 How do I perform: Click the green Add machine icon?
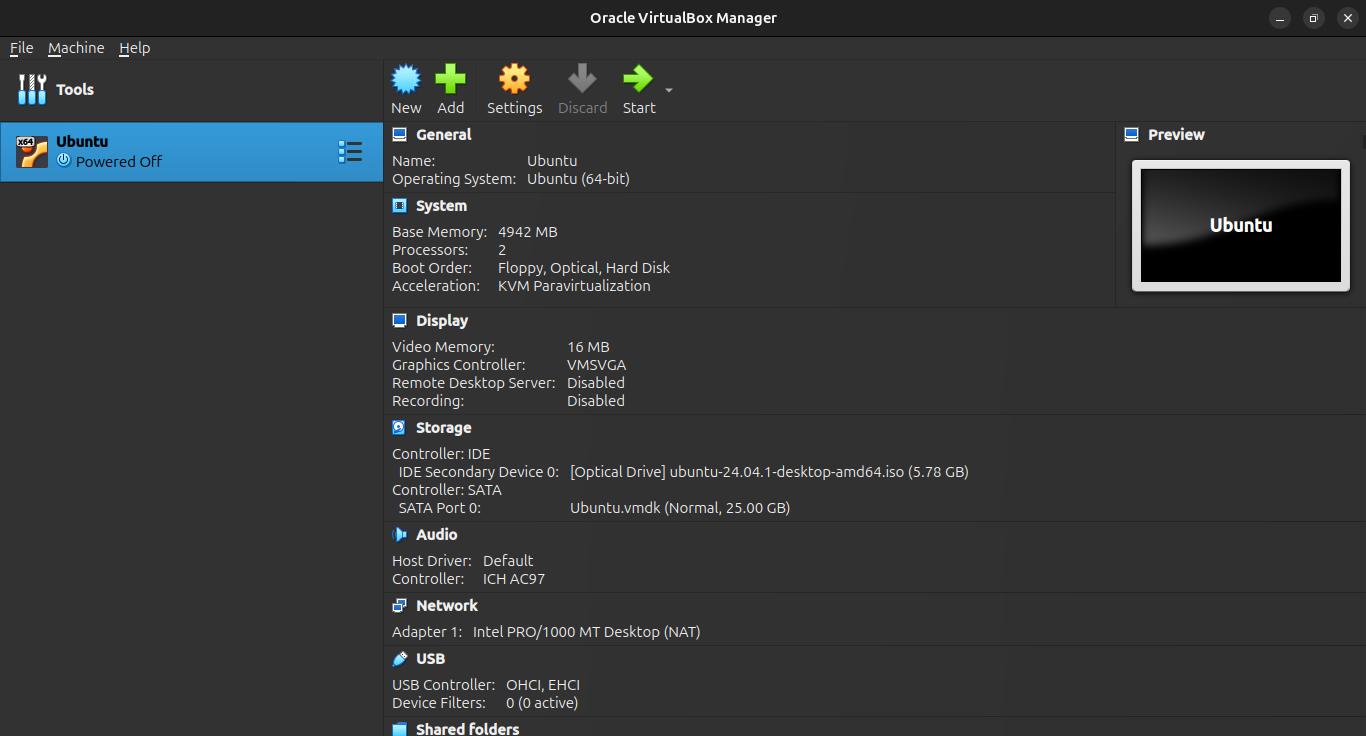450,79
